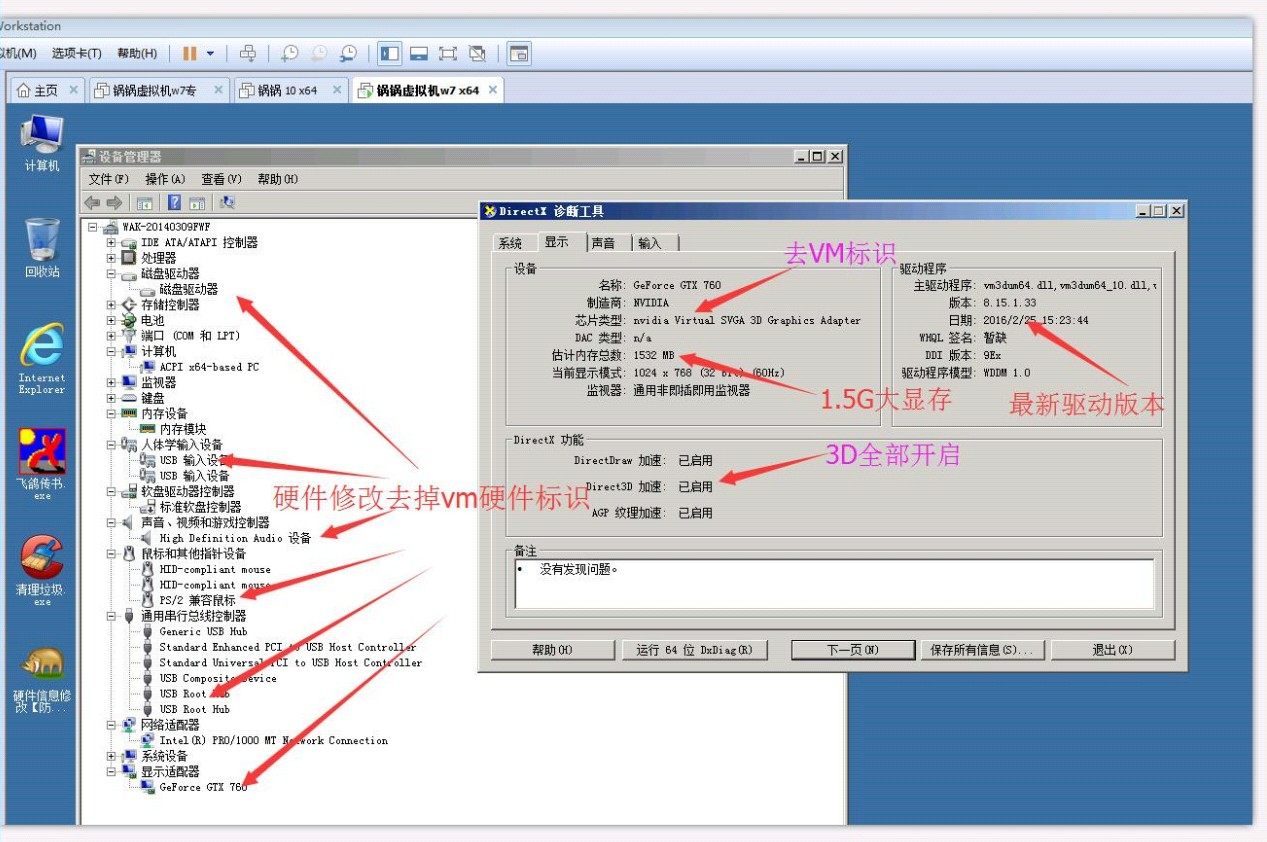Expand the 电池 node

pos(111,320)
